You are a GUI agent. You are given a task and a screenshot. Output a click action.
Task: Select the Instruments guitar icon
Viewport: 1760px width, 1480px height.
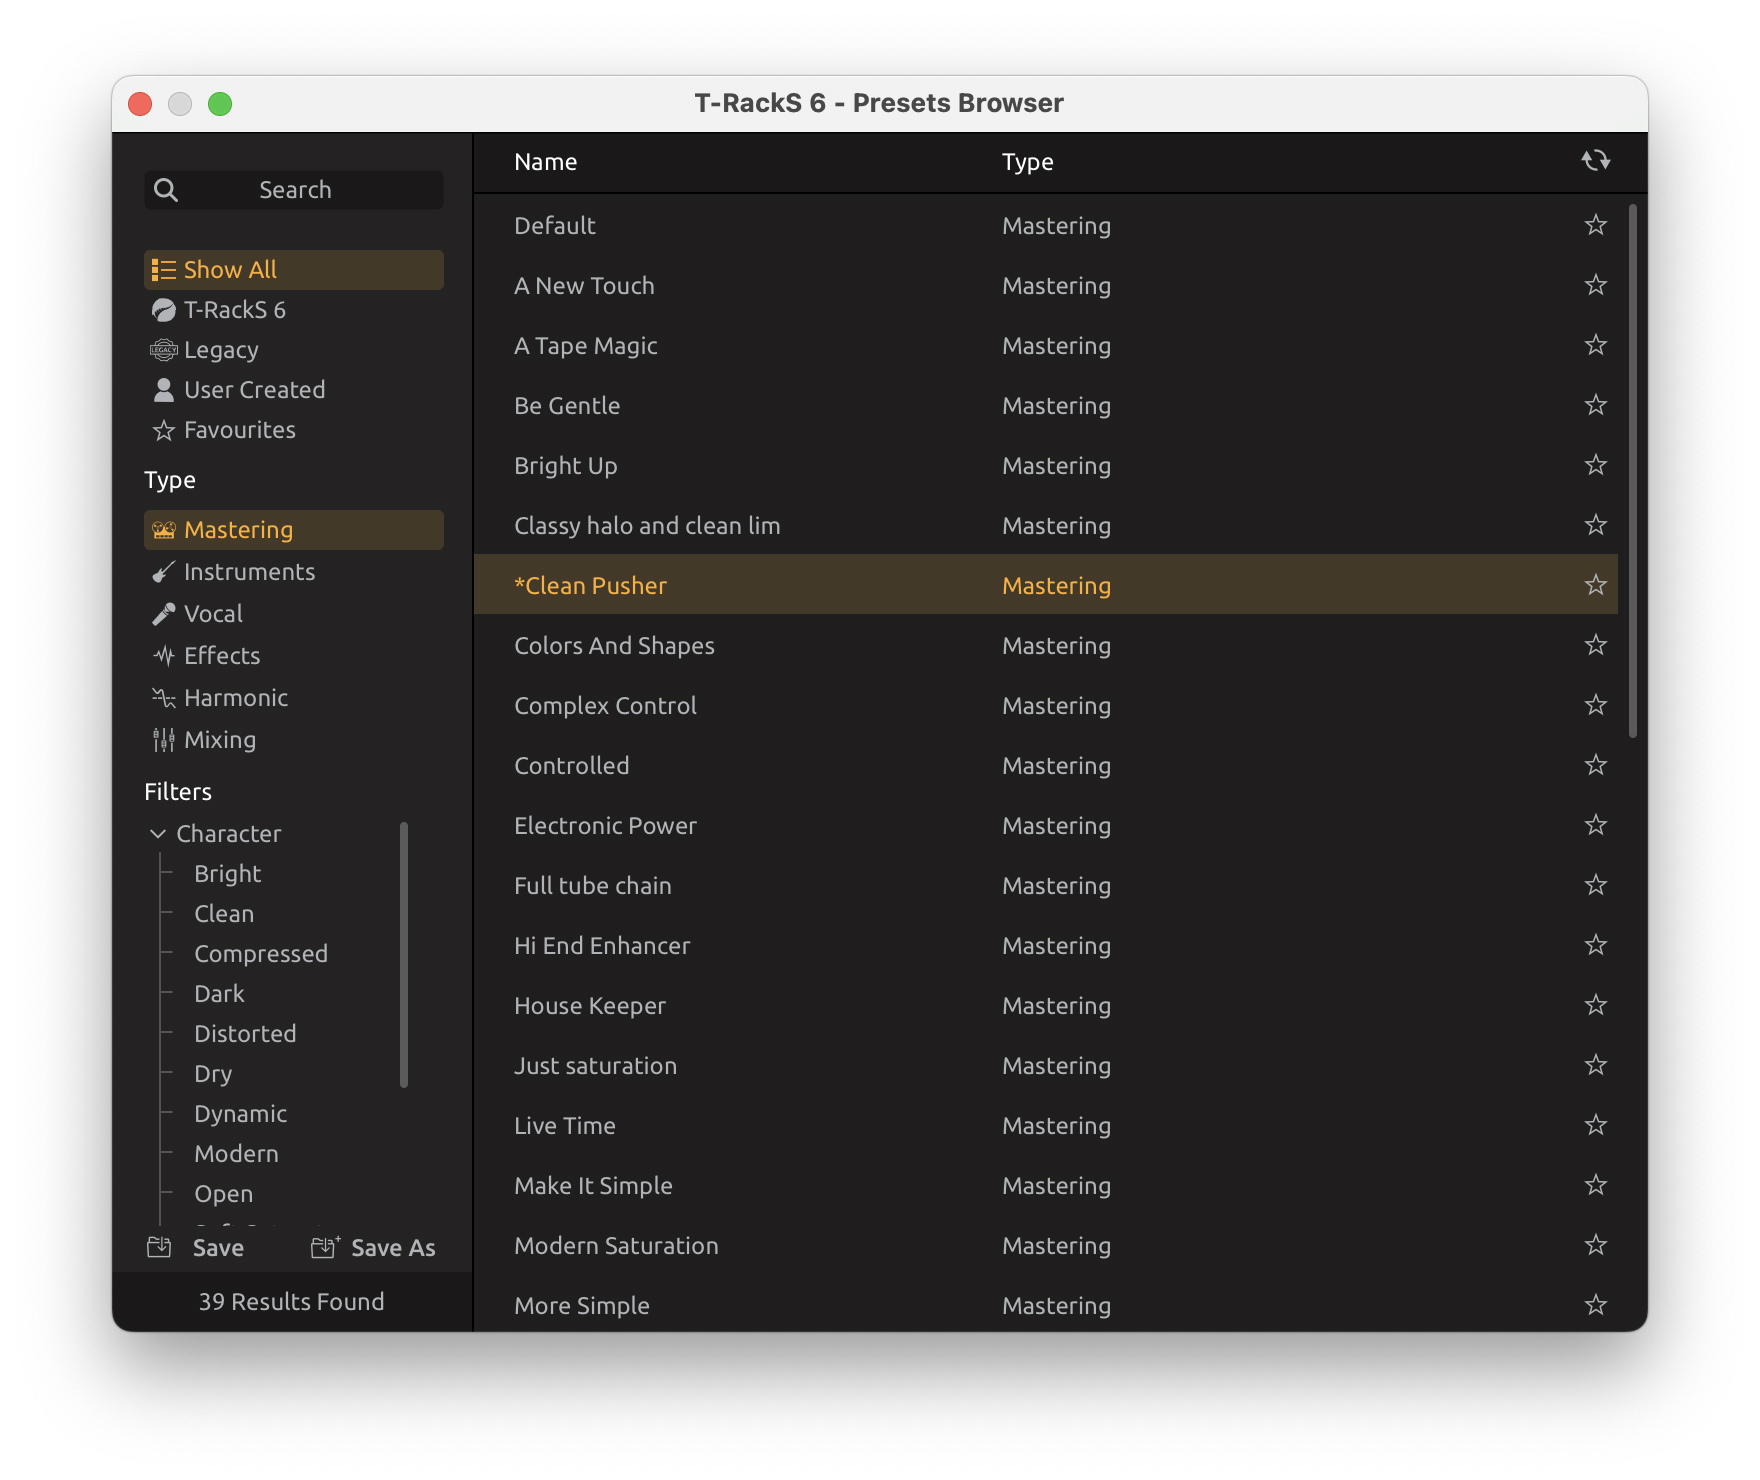click(163, 572)
